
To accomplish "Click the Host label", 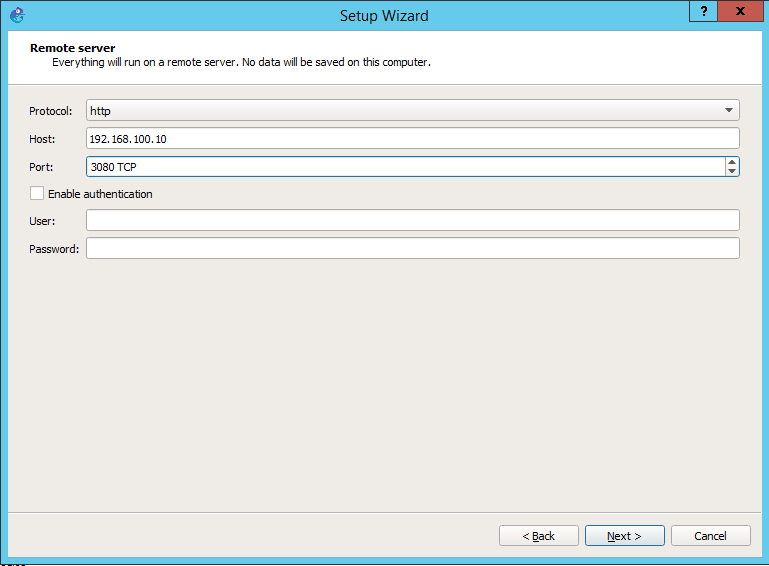I will click(42, 139).
